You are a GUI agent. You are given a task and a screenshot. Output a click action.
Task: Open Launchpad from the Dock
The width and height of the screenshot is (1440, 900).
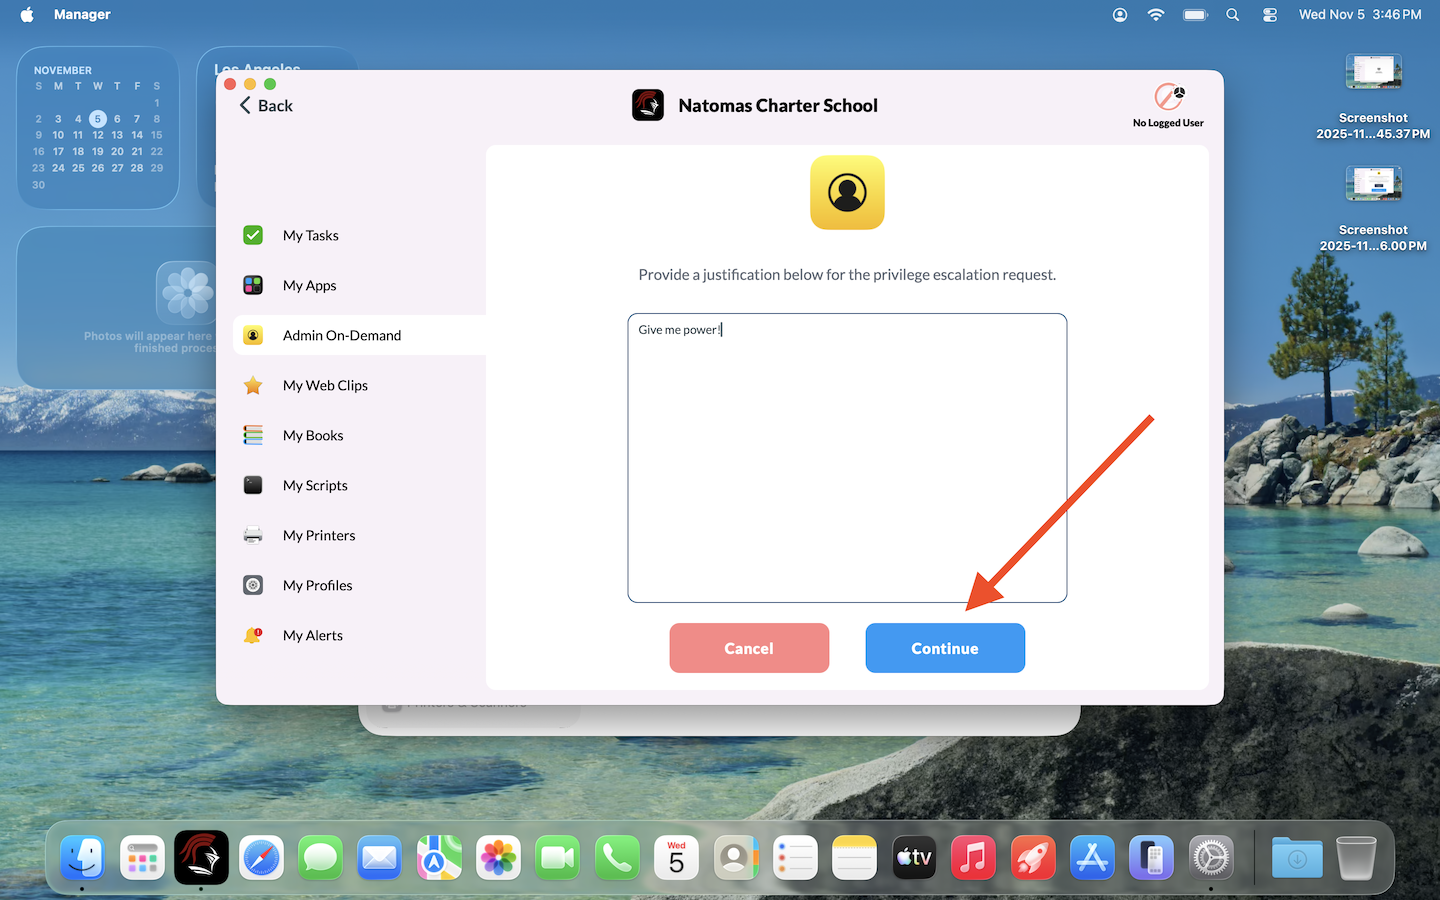(x=142, y=858)
